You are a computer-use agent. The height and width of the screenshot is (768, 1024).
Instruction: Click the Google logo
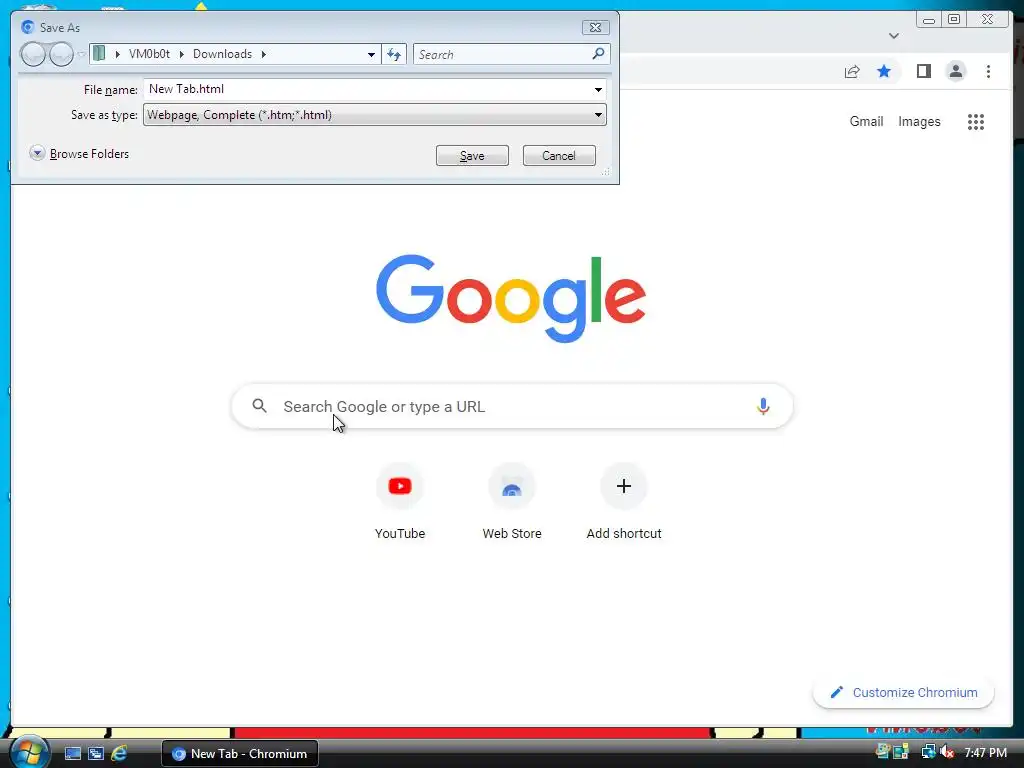click(x=511, y=298)
